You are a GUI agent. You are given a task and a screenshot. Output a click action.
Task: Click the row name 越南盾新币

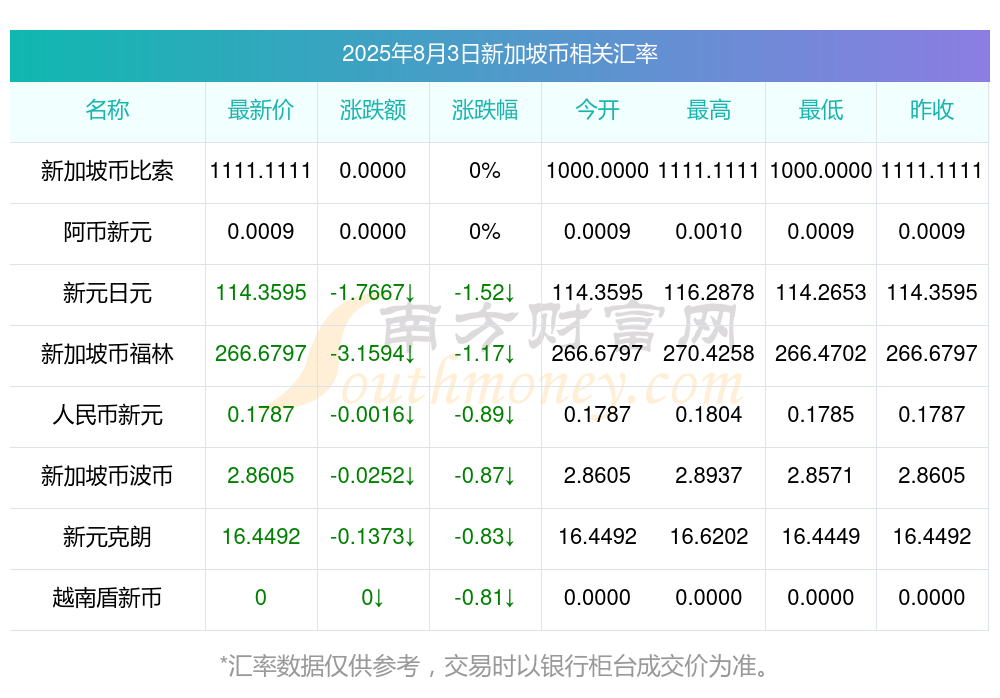[107, 598]
